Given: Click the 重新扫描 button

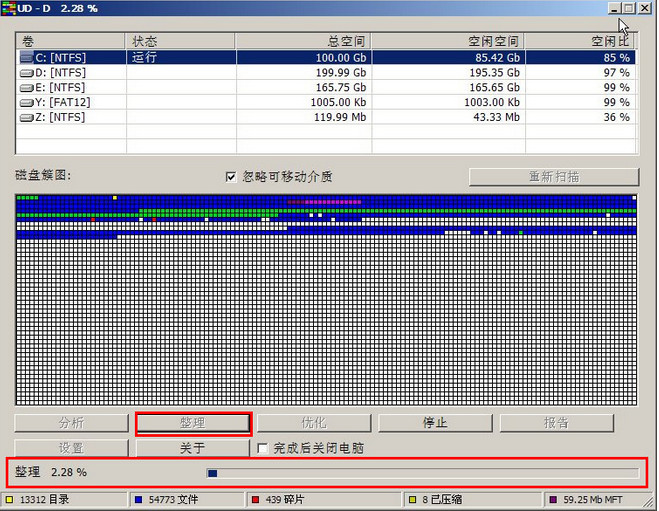Looking at the screenshot, I should point(554,176).
